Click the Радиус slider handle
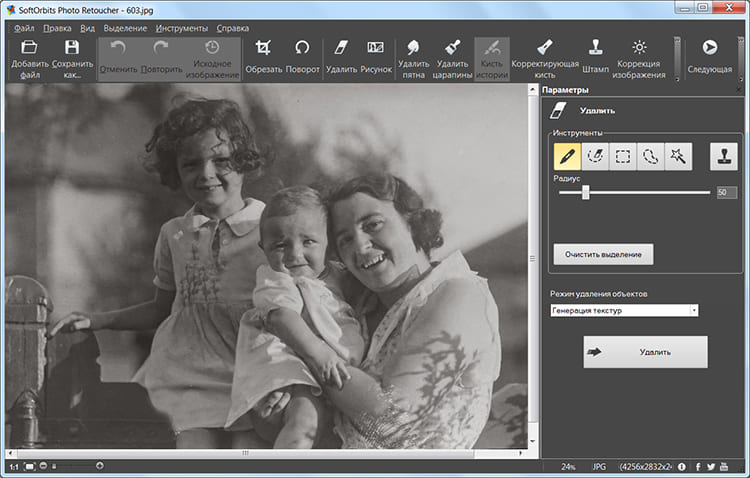The image size is (750, 478). [585, 193]
